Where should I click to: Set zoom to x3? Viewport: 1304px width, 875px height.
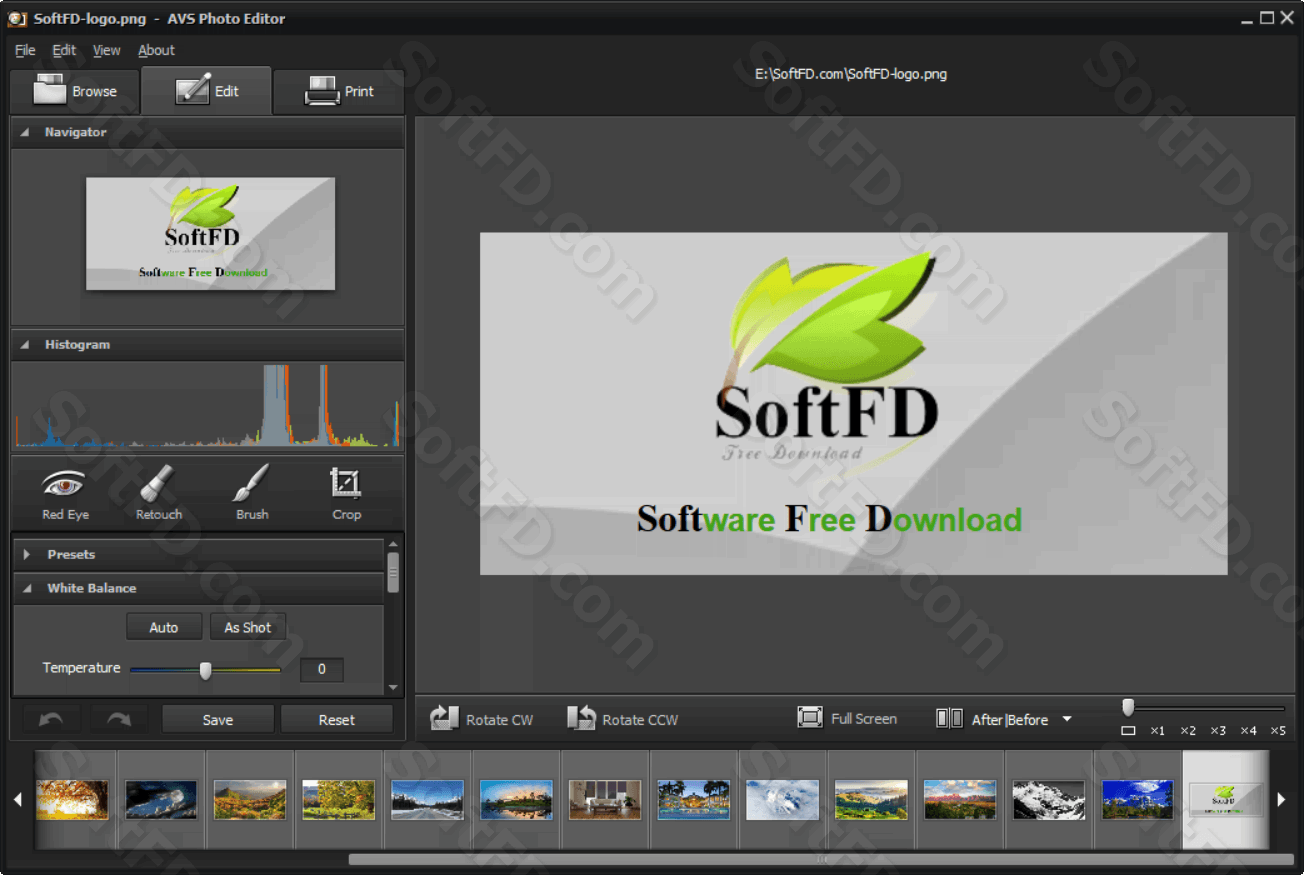pos(1218,731)
